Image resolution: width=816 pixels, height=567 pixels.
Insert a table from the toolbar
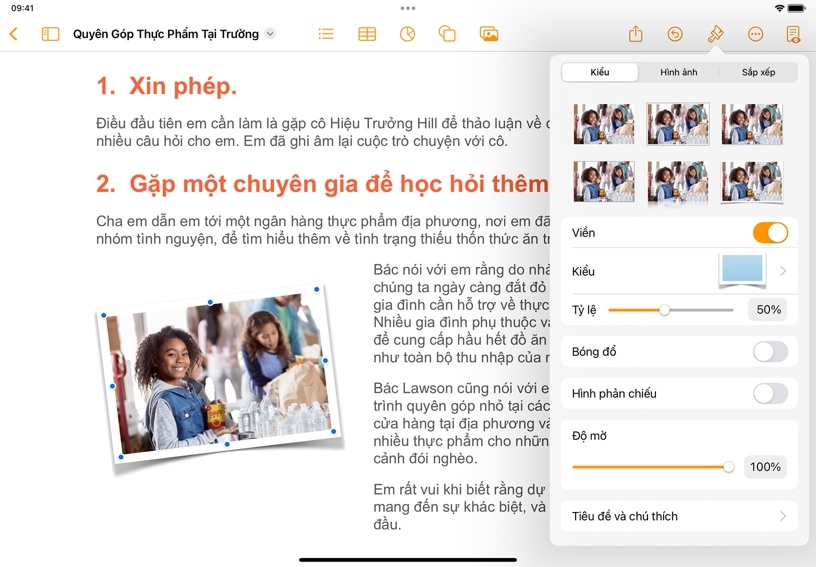(x=367, y=34)
